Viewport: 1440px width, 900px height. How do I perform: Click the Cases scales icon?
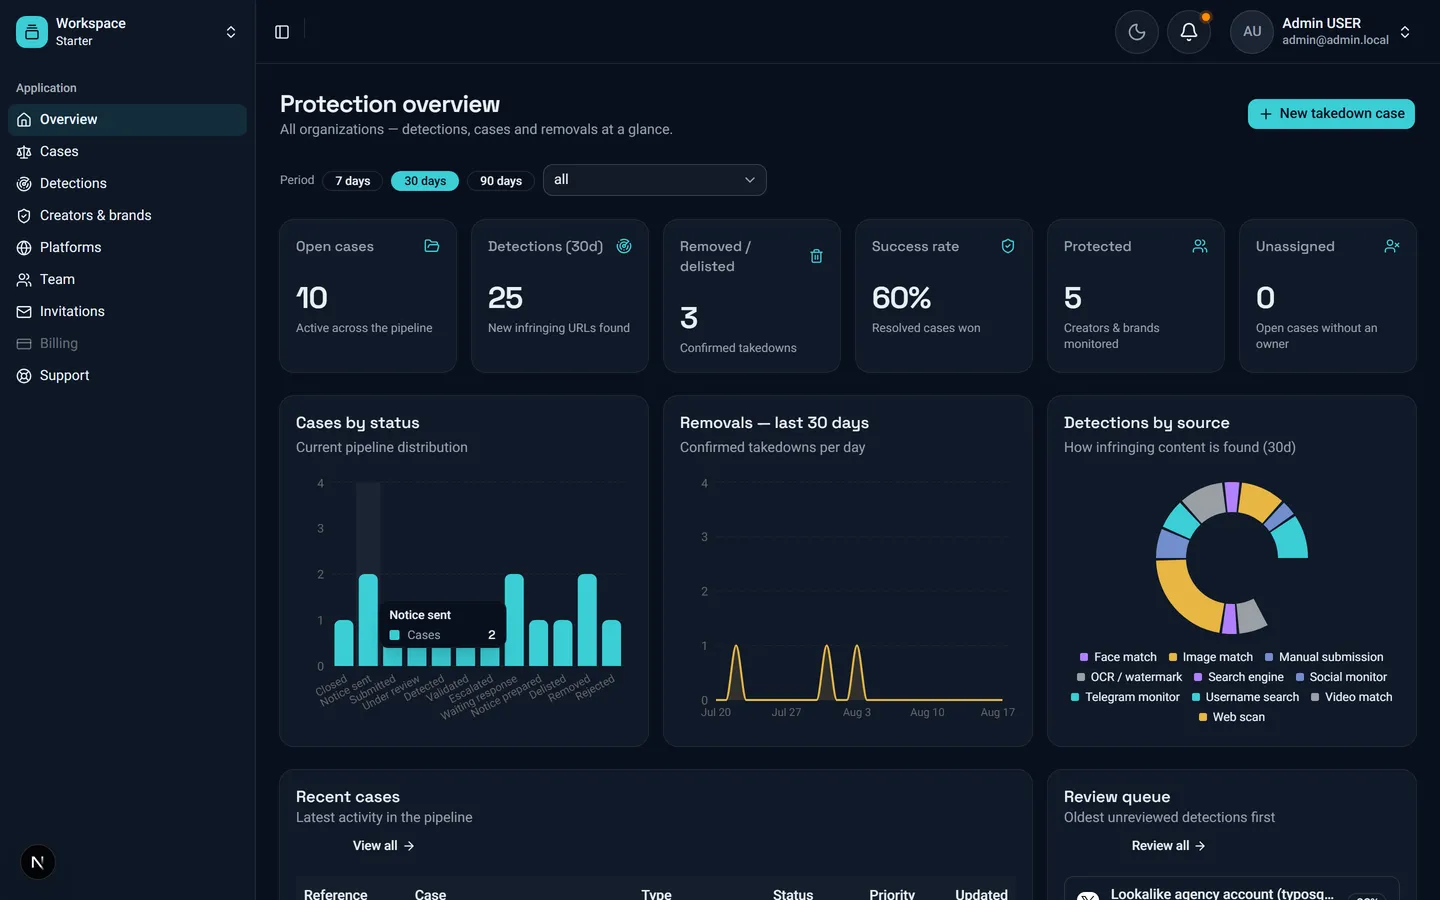[24, 151]
